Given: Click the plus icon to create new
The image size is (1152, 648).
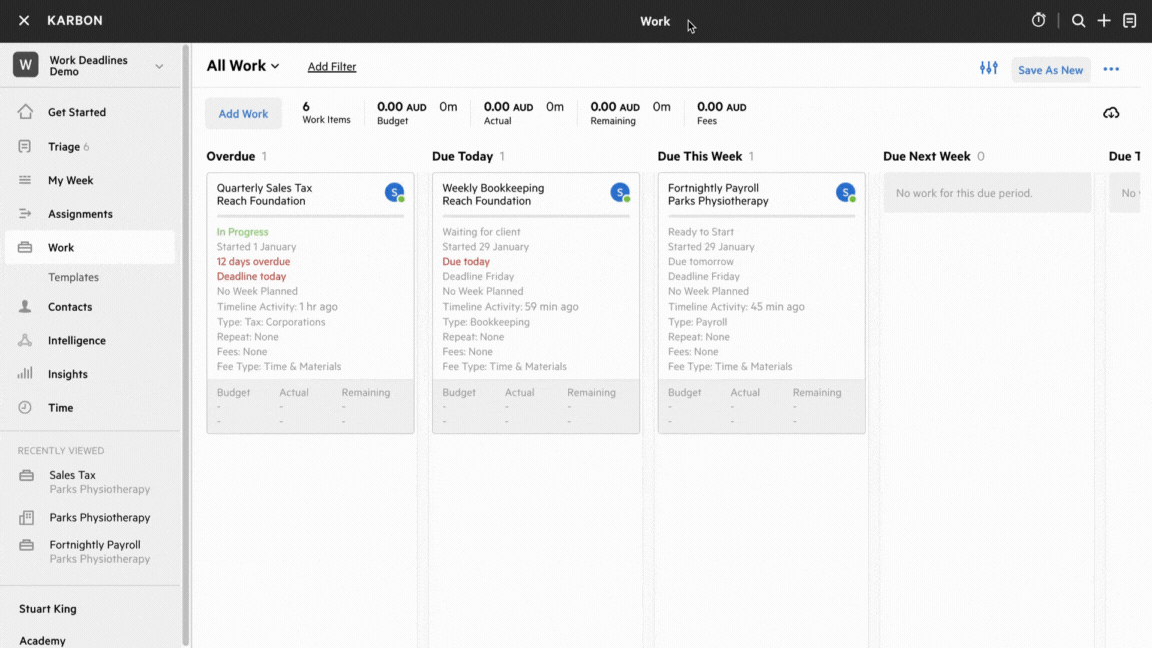Looking at the screenshot, I should [x=1104, y=21].
